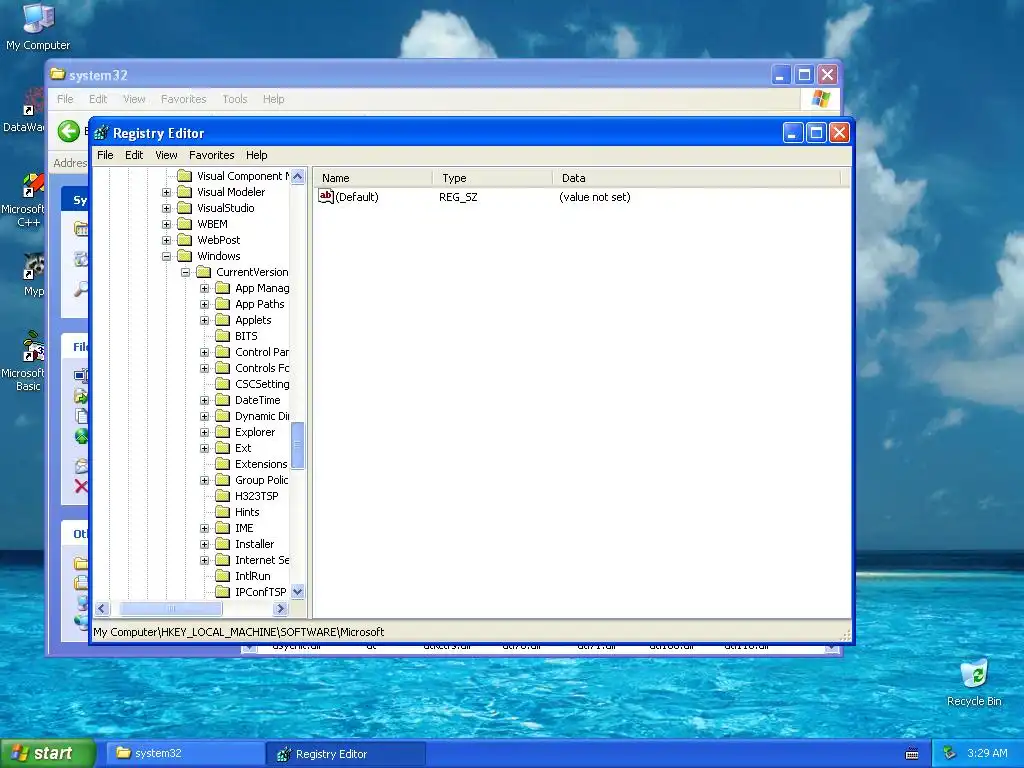The height and width of the screenshot is (768, 1024).
Task: Collapse the CurrentVersion key
Action: 185,272
